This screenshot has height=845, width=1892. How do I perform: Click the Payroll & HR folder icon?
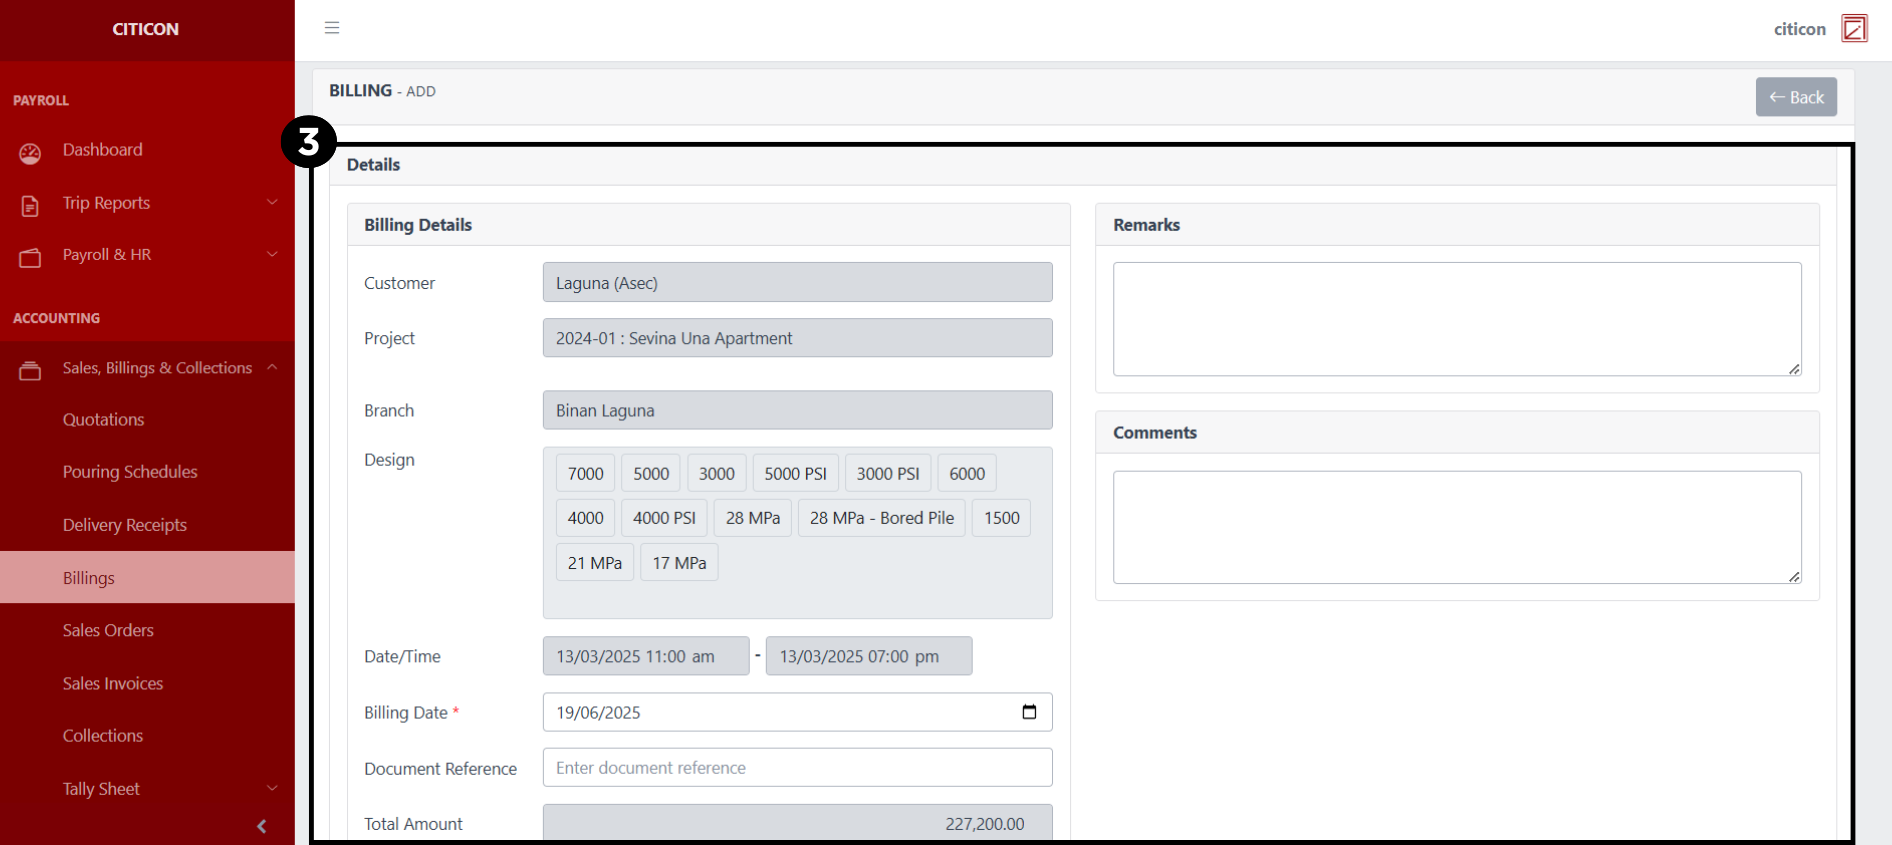[30, 258]
